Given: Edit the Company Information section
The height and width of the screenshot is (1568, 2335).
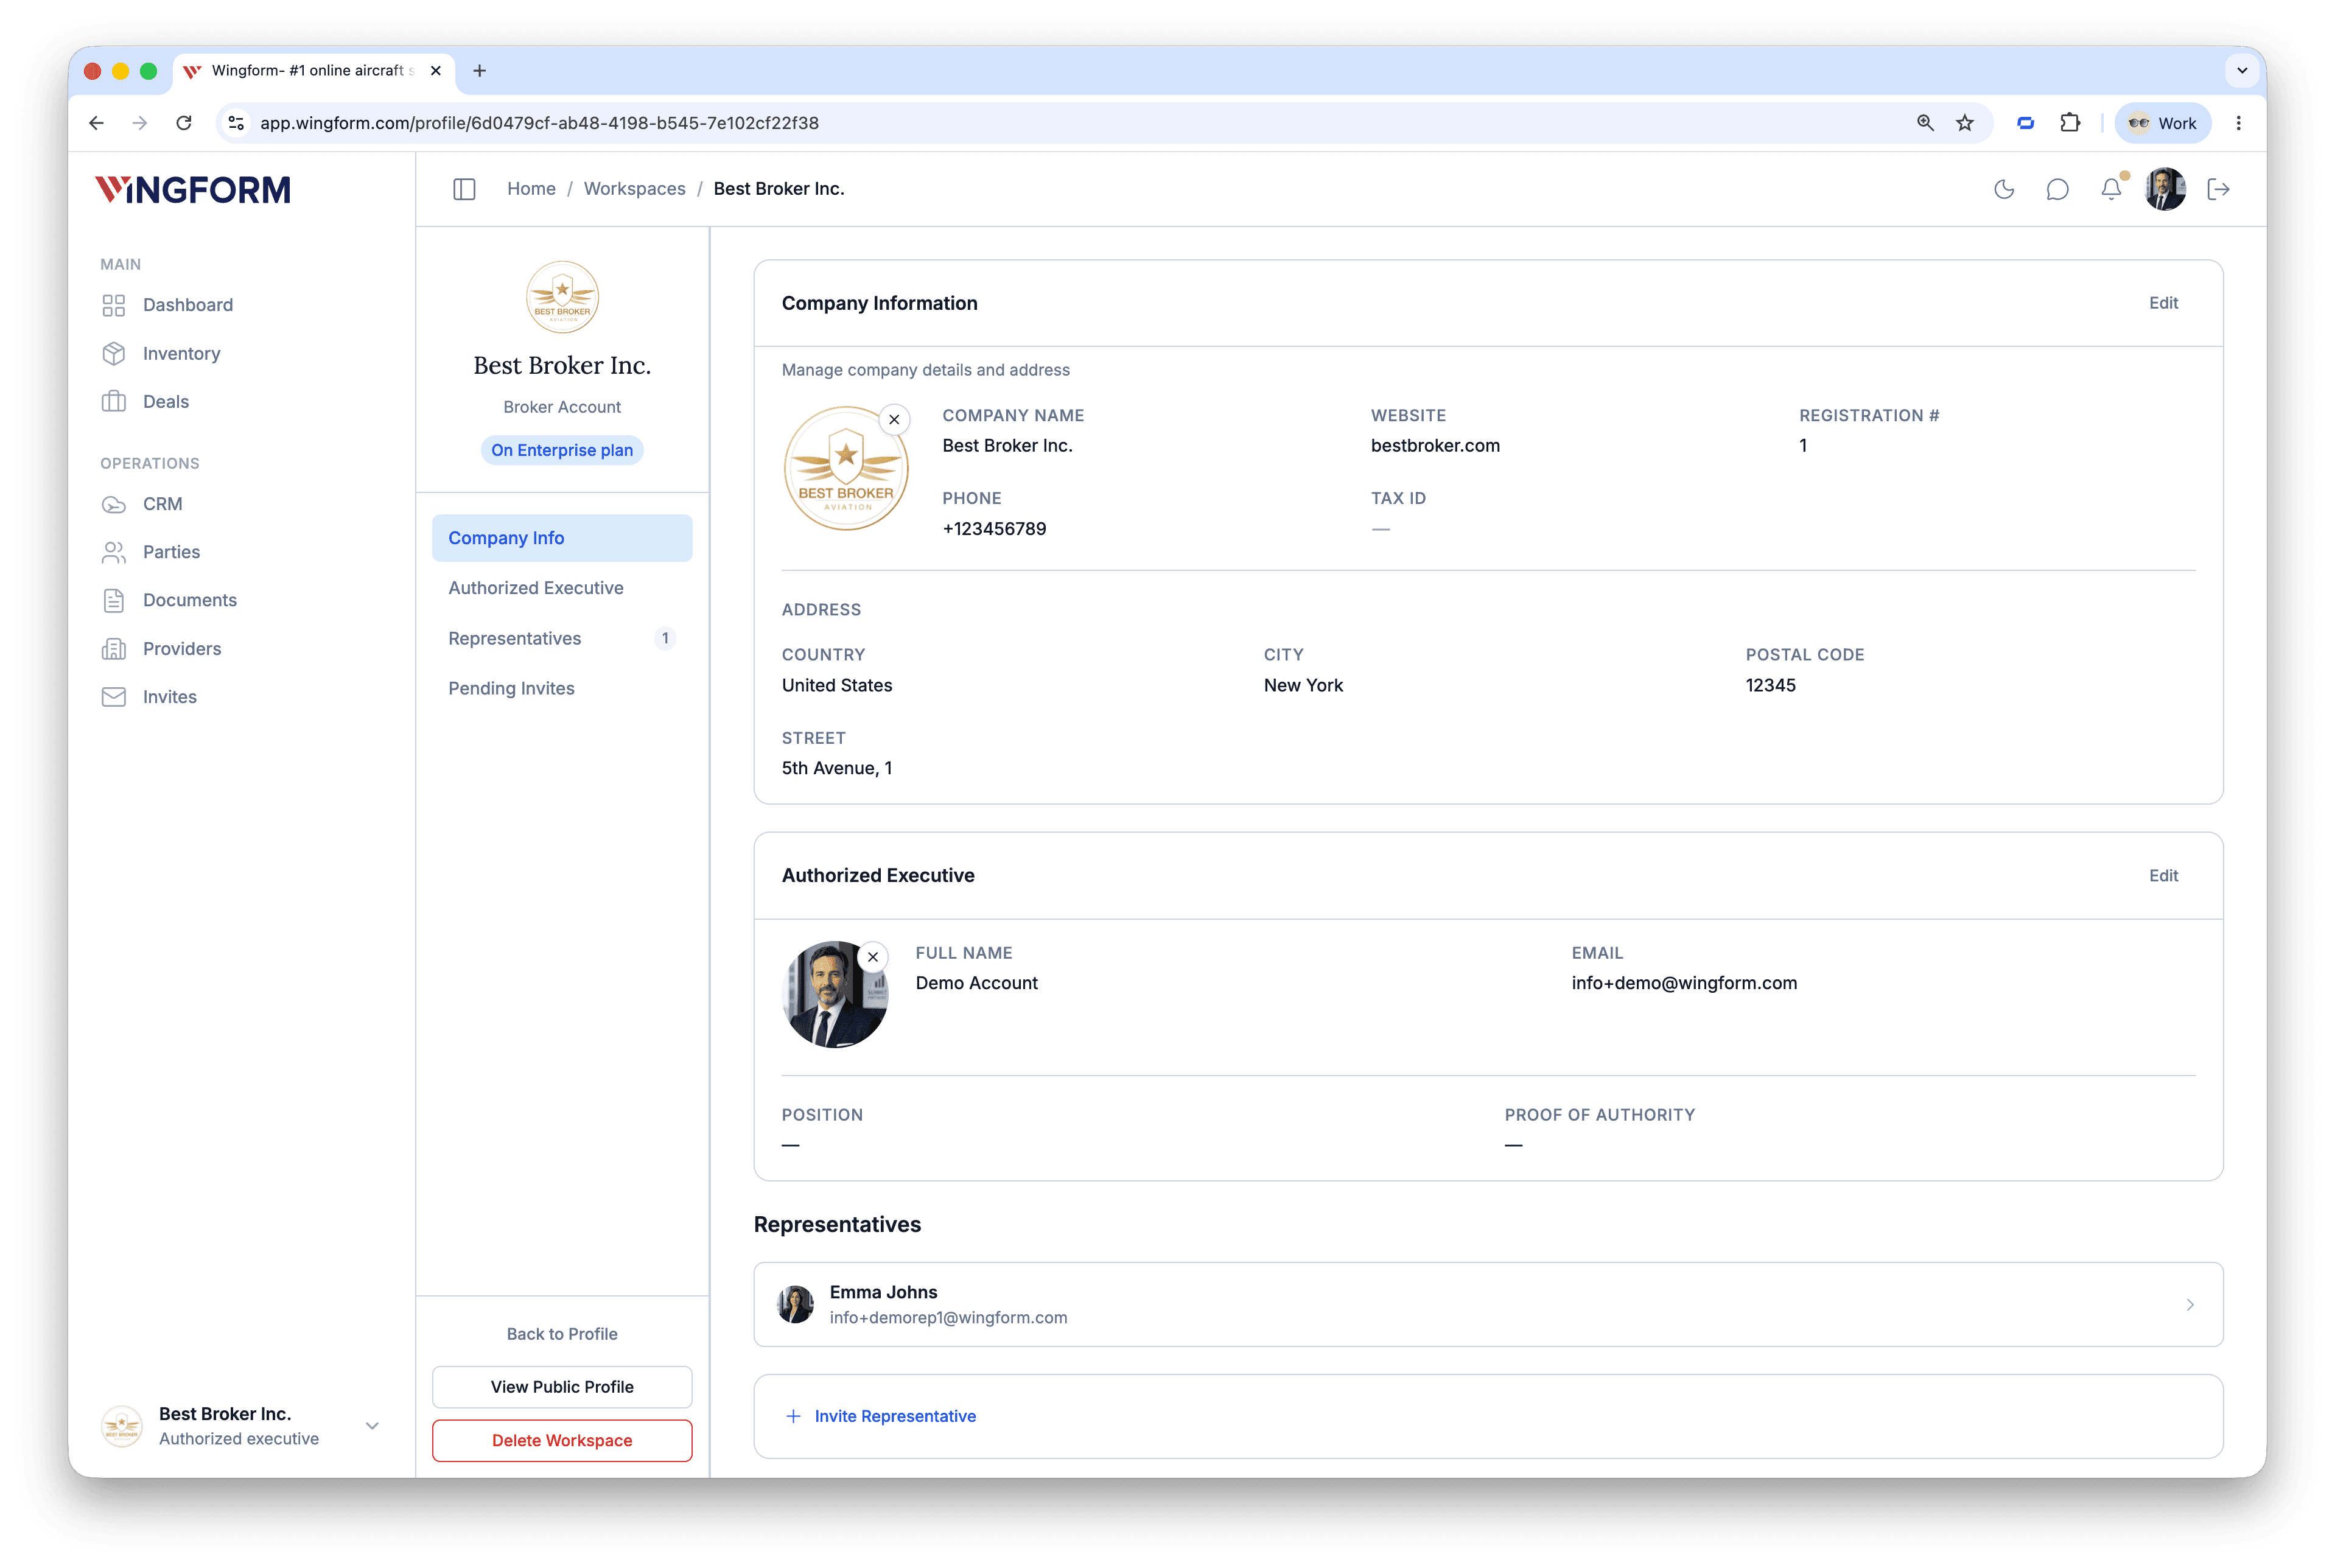Looking at the screenshot, I should 2163,303.
